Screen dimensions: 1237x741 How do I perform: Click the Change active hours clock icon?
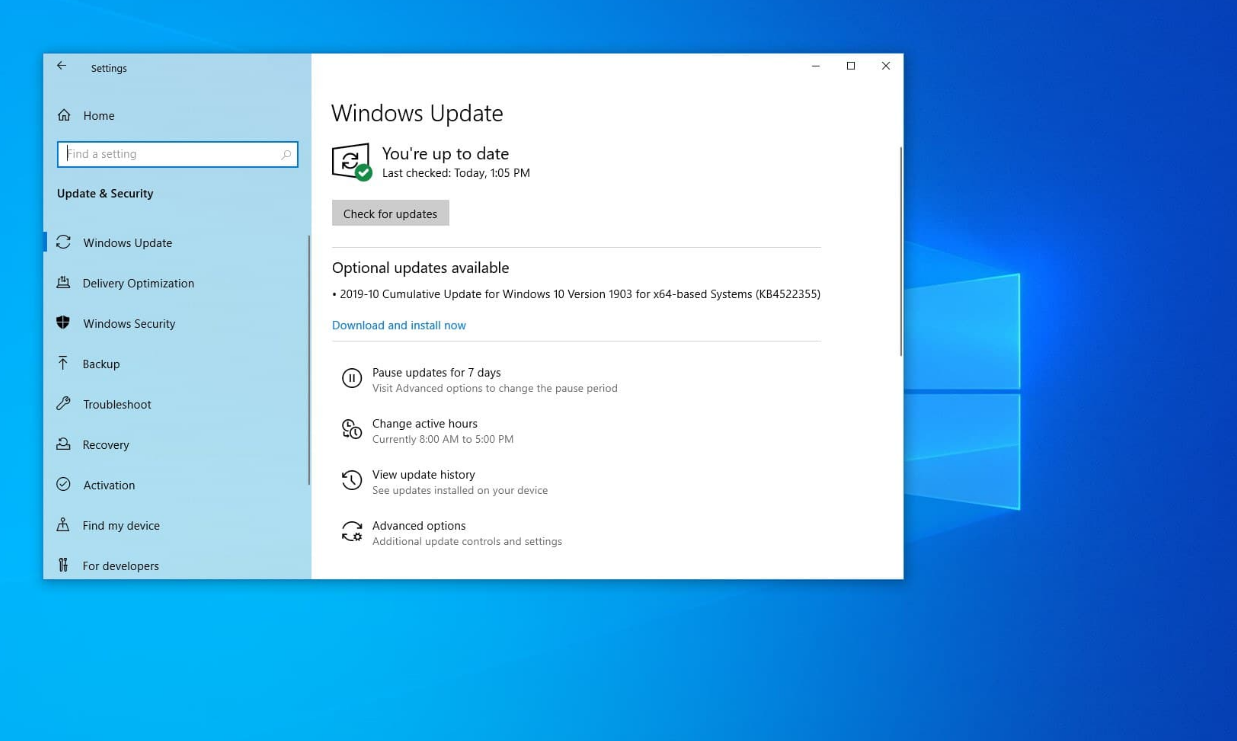click(351, 429)
